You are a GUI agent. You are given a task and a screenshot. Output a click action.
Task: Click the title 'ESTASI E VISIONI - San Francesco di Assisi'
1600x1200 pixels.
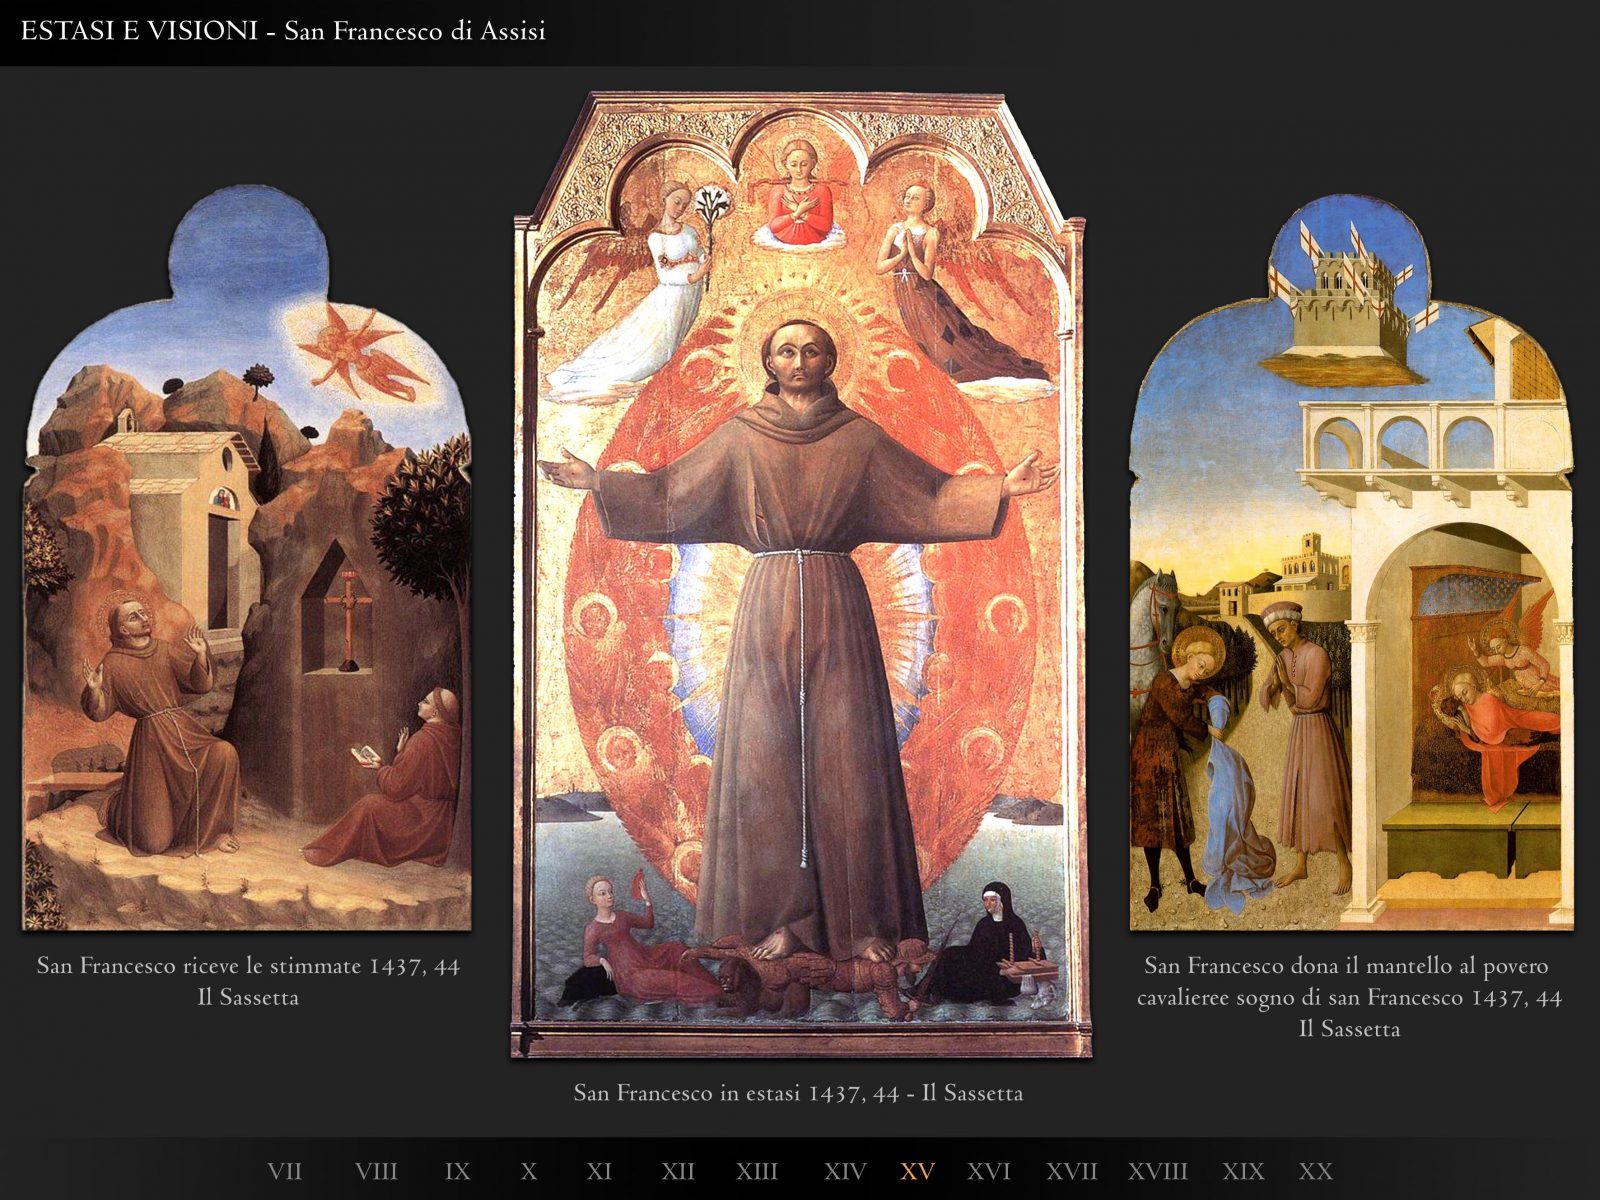click(283, 31)
